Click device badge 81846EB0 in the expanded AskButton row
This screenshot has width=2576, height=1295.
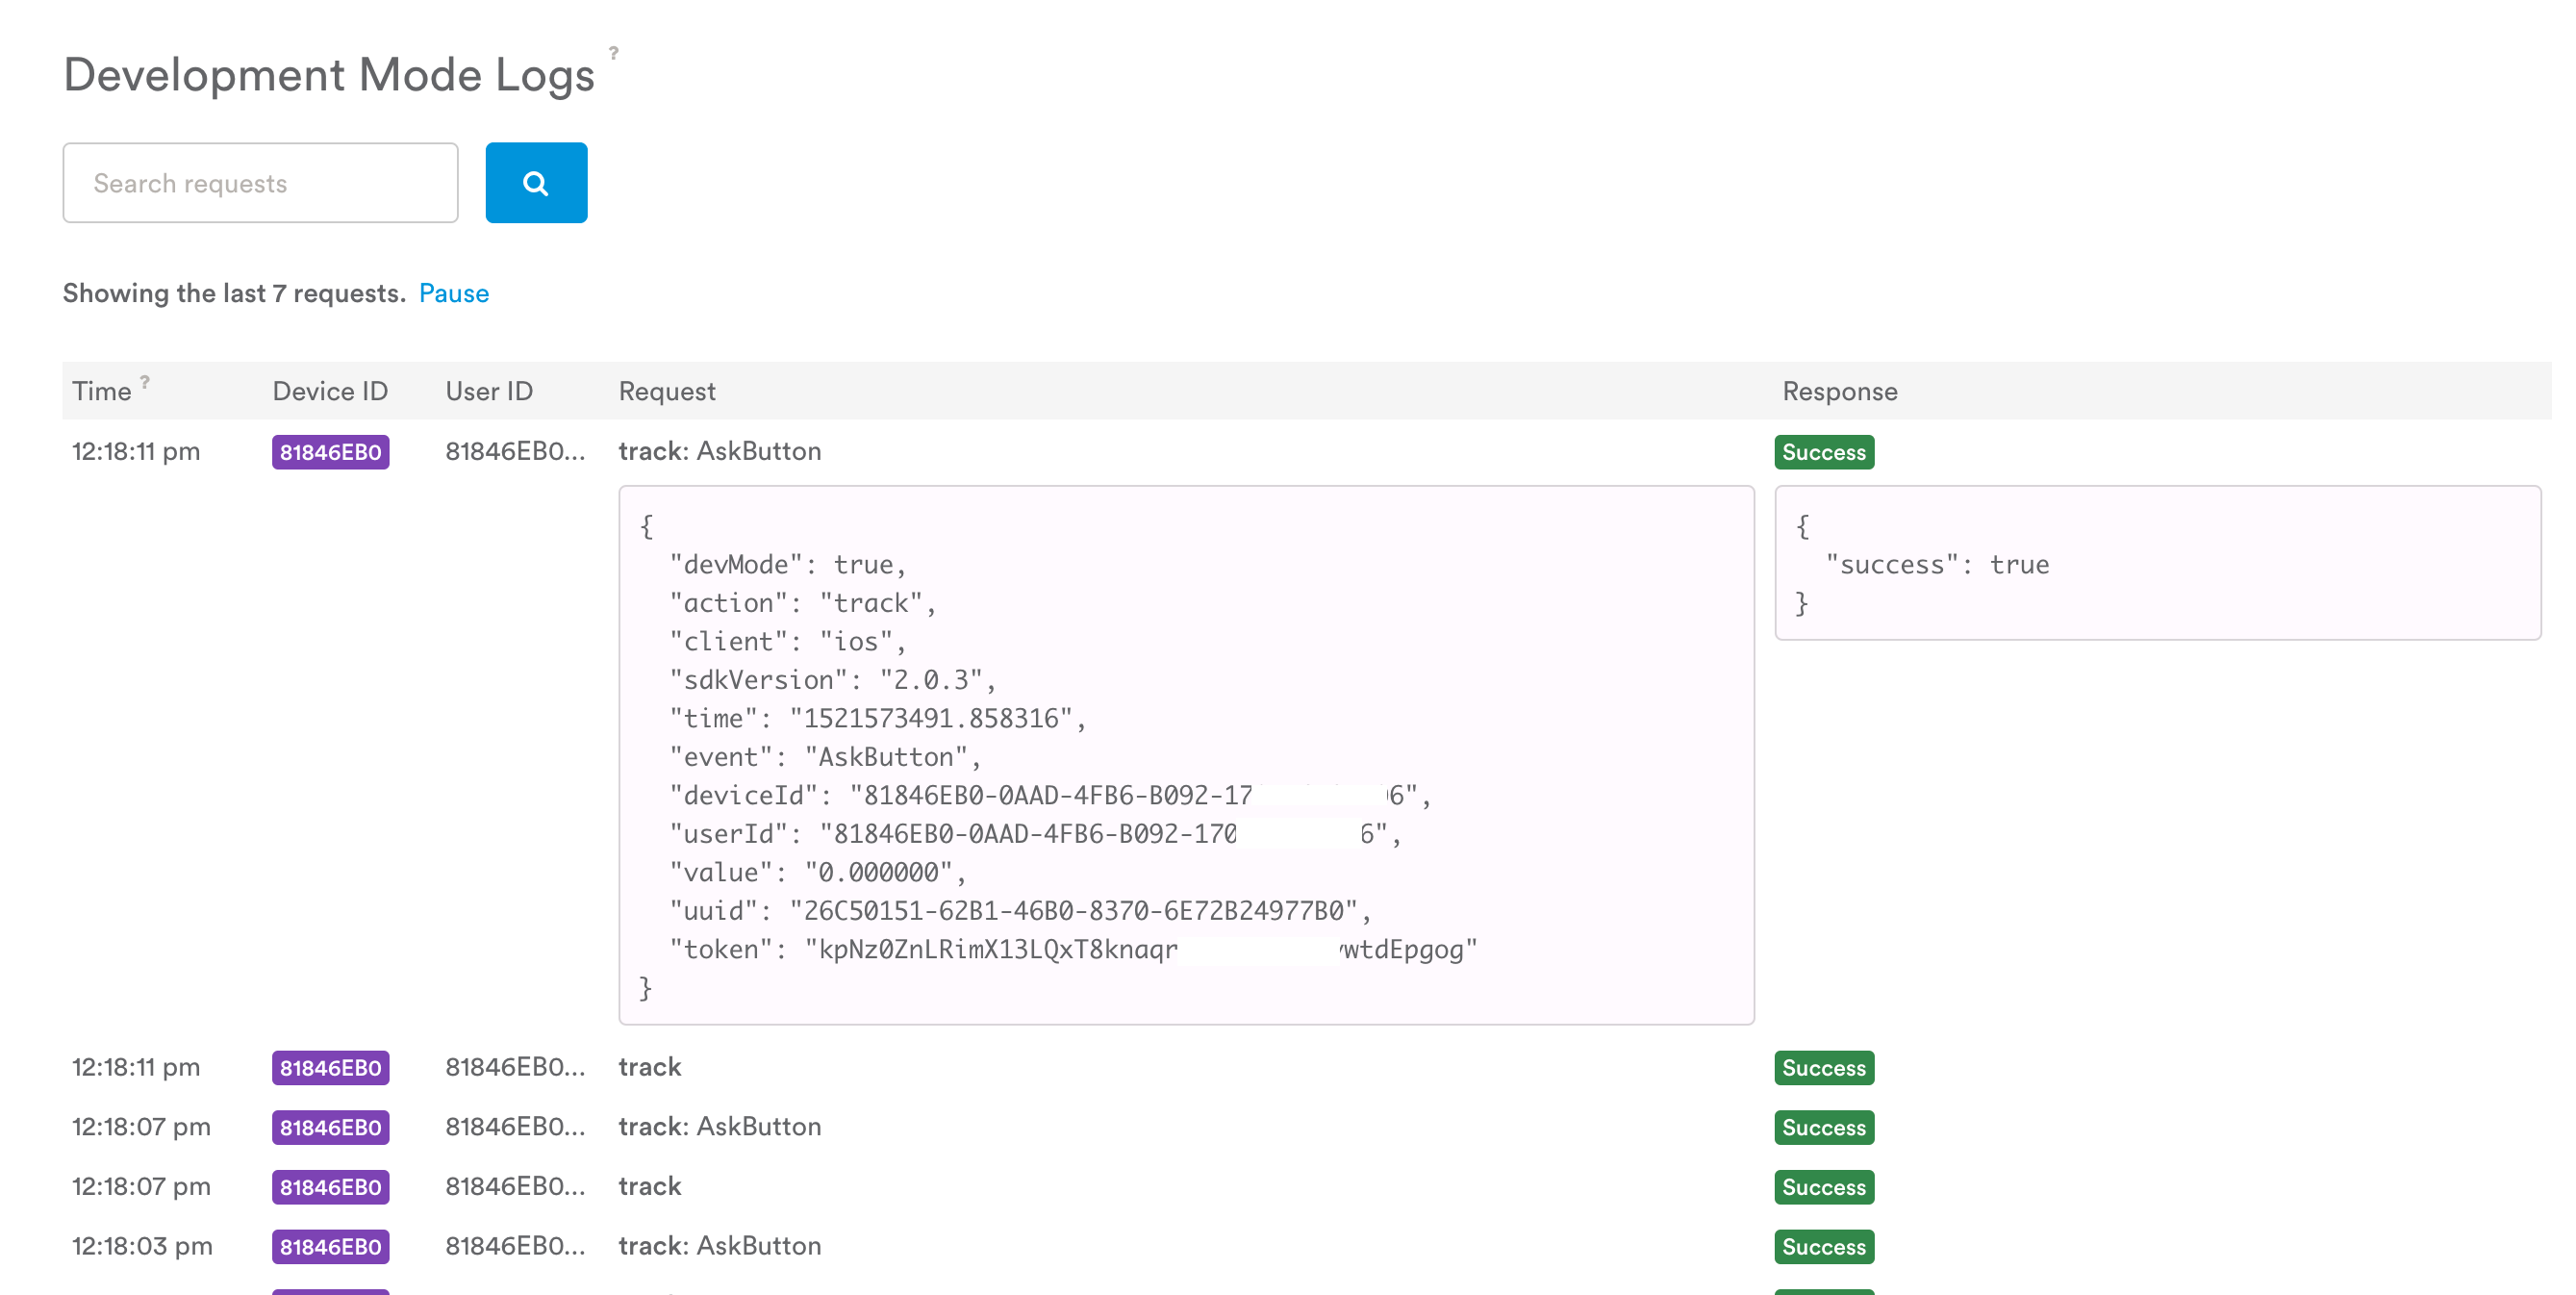click(x=330, y=452)
